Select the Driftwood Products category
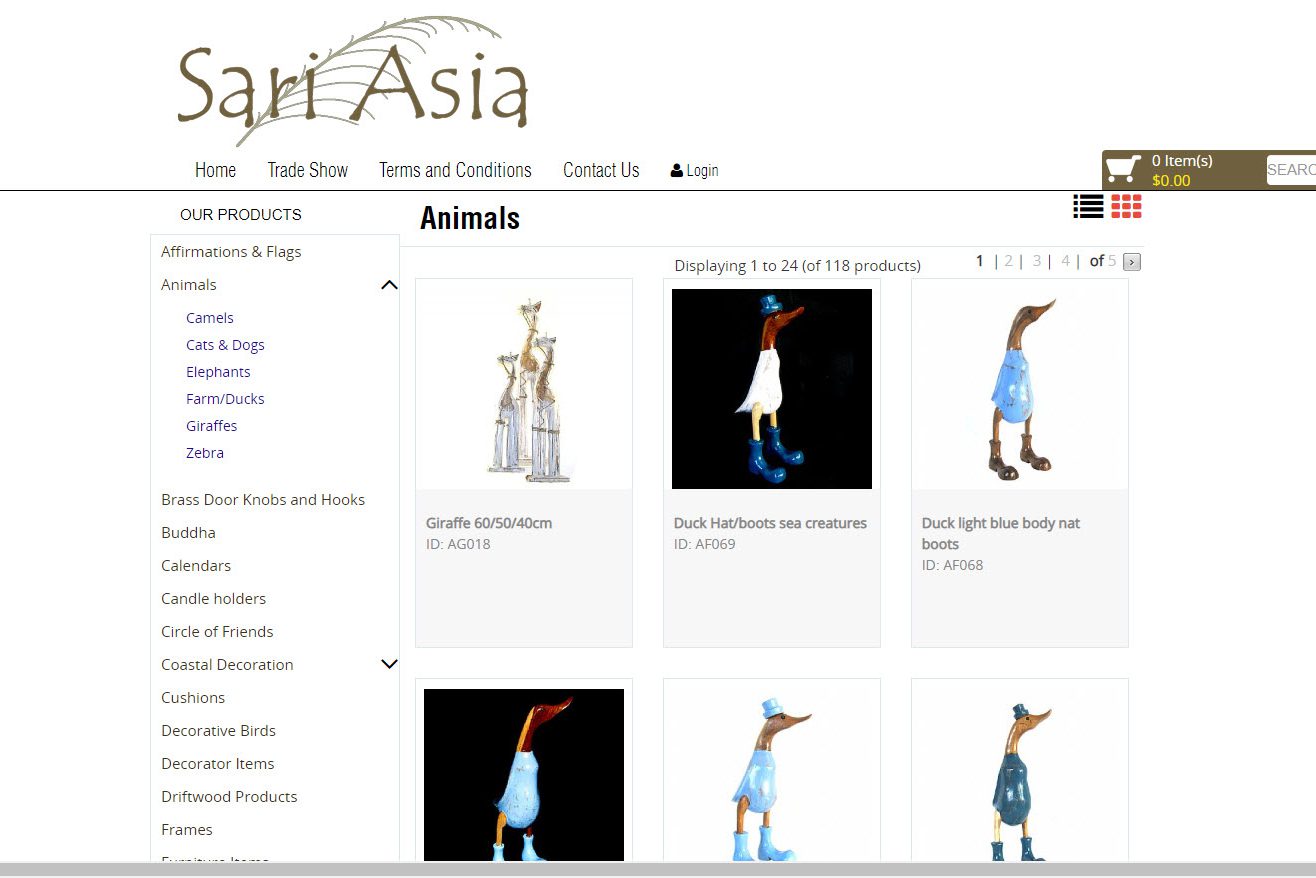1316x878 pixels. tap(229, 797)
